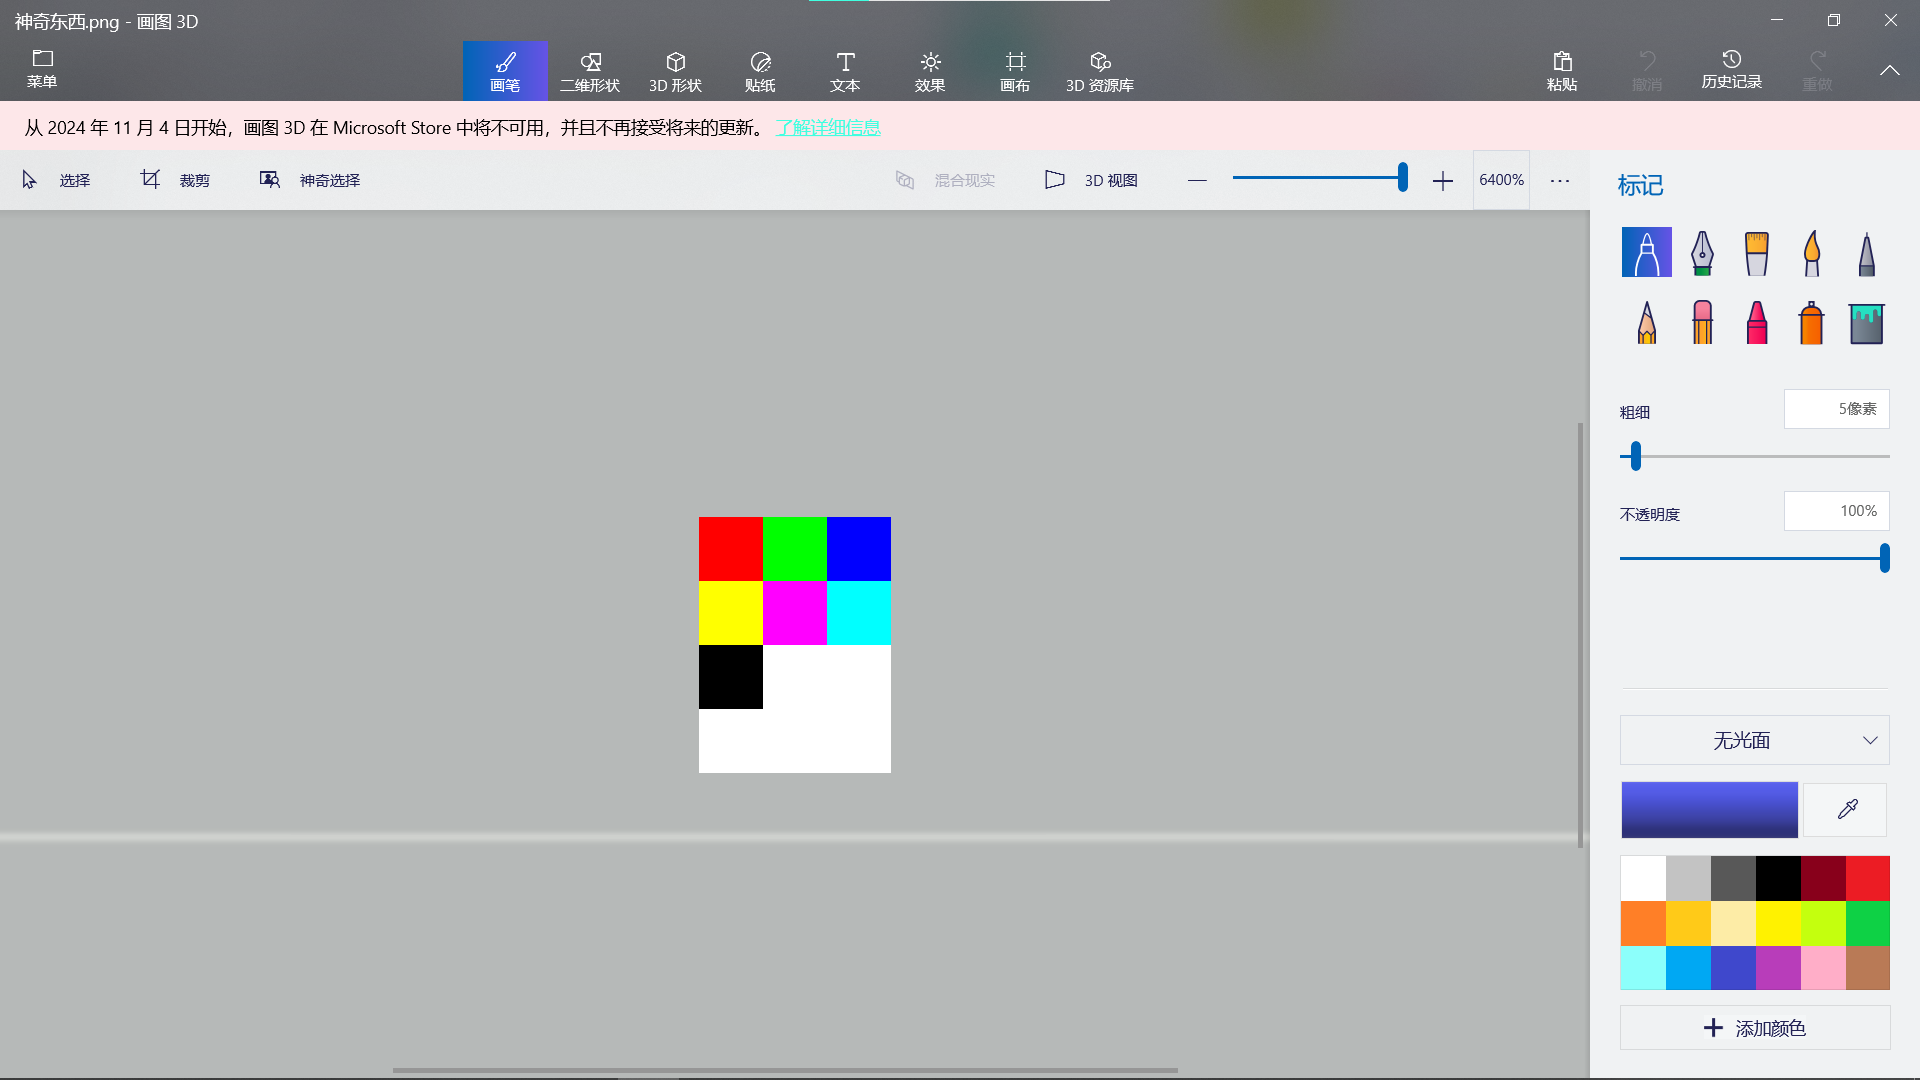1920x1080 pixels.
Task: Pick the Eraser tool
Action: [x=1702, y=323]
